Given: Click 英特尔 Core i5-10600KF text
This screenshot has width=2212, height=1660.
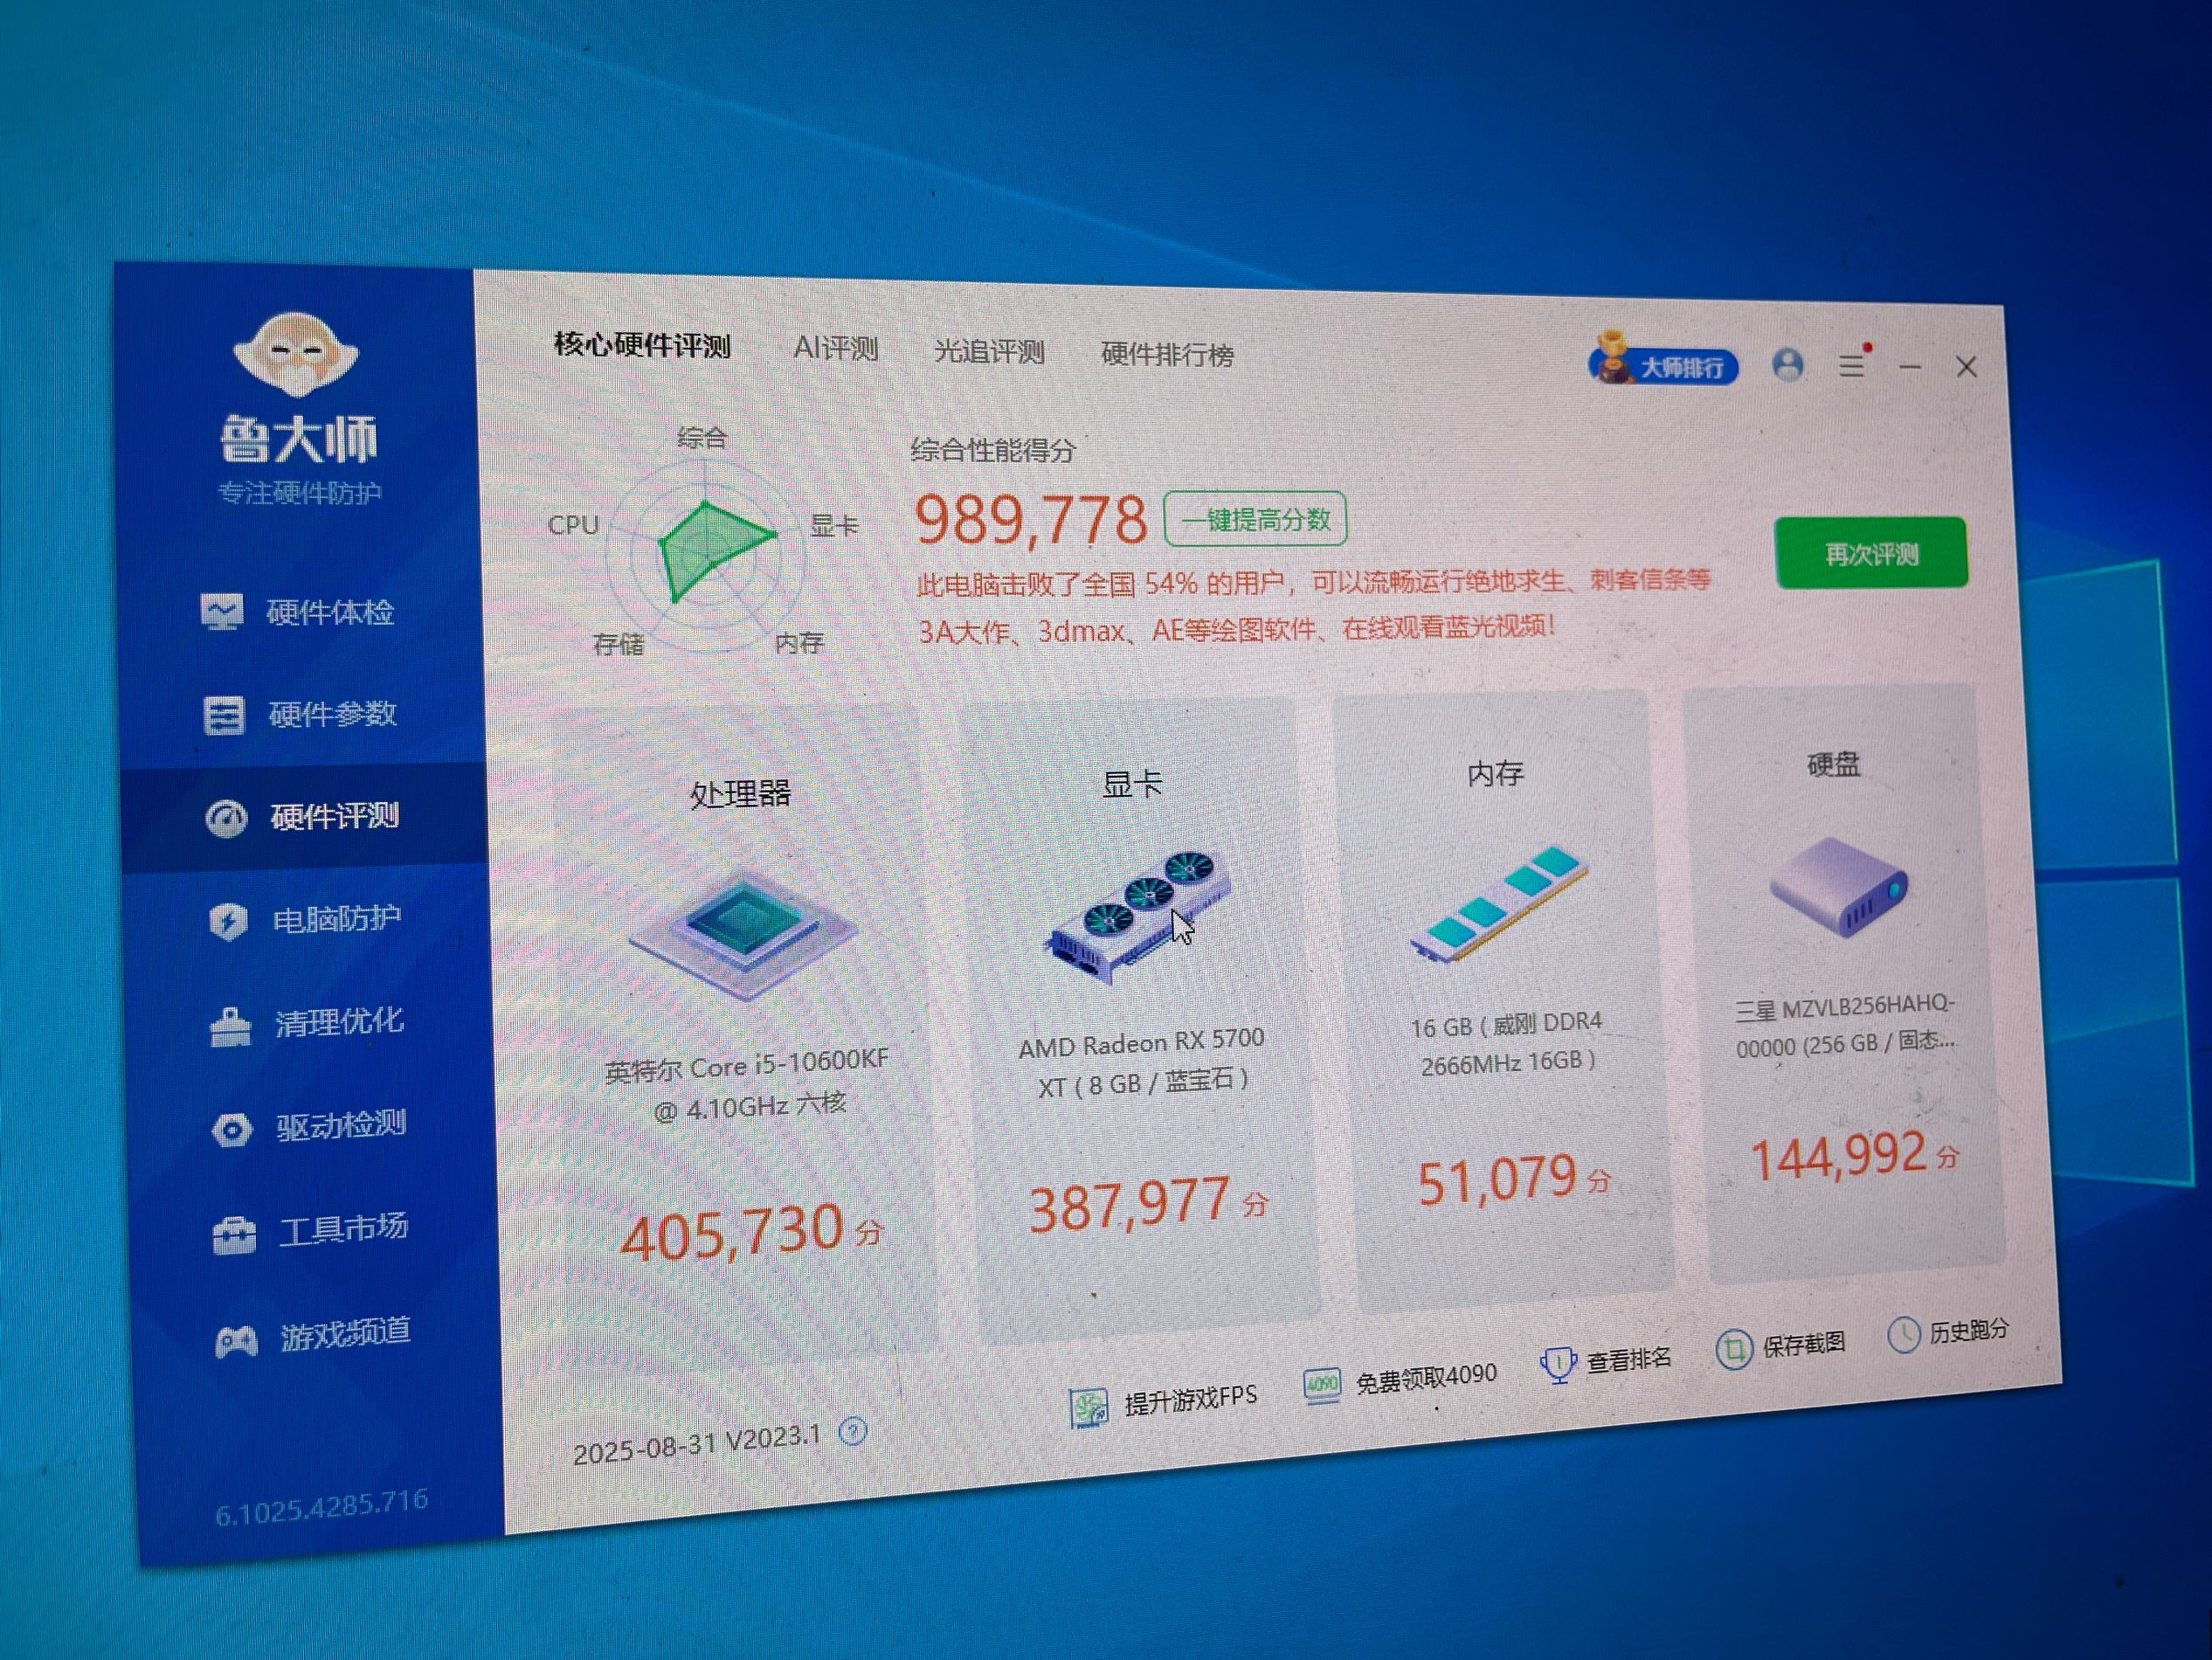Looking at the screenshot, I should (747, 1066).
